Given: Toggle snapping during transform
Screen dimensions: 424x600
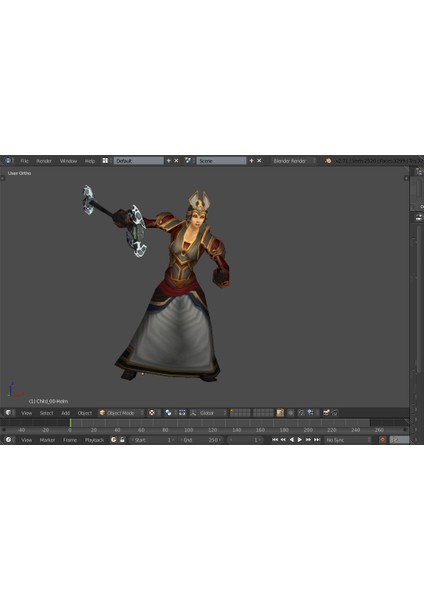Looking at the screenshot, I should coord(301,412).
